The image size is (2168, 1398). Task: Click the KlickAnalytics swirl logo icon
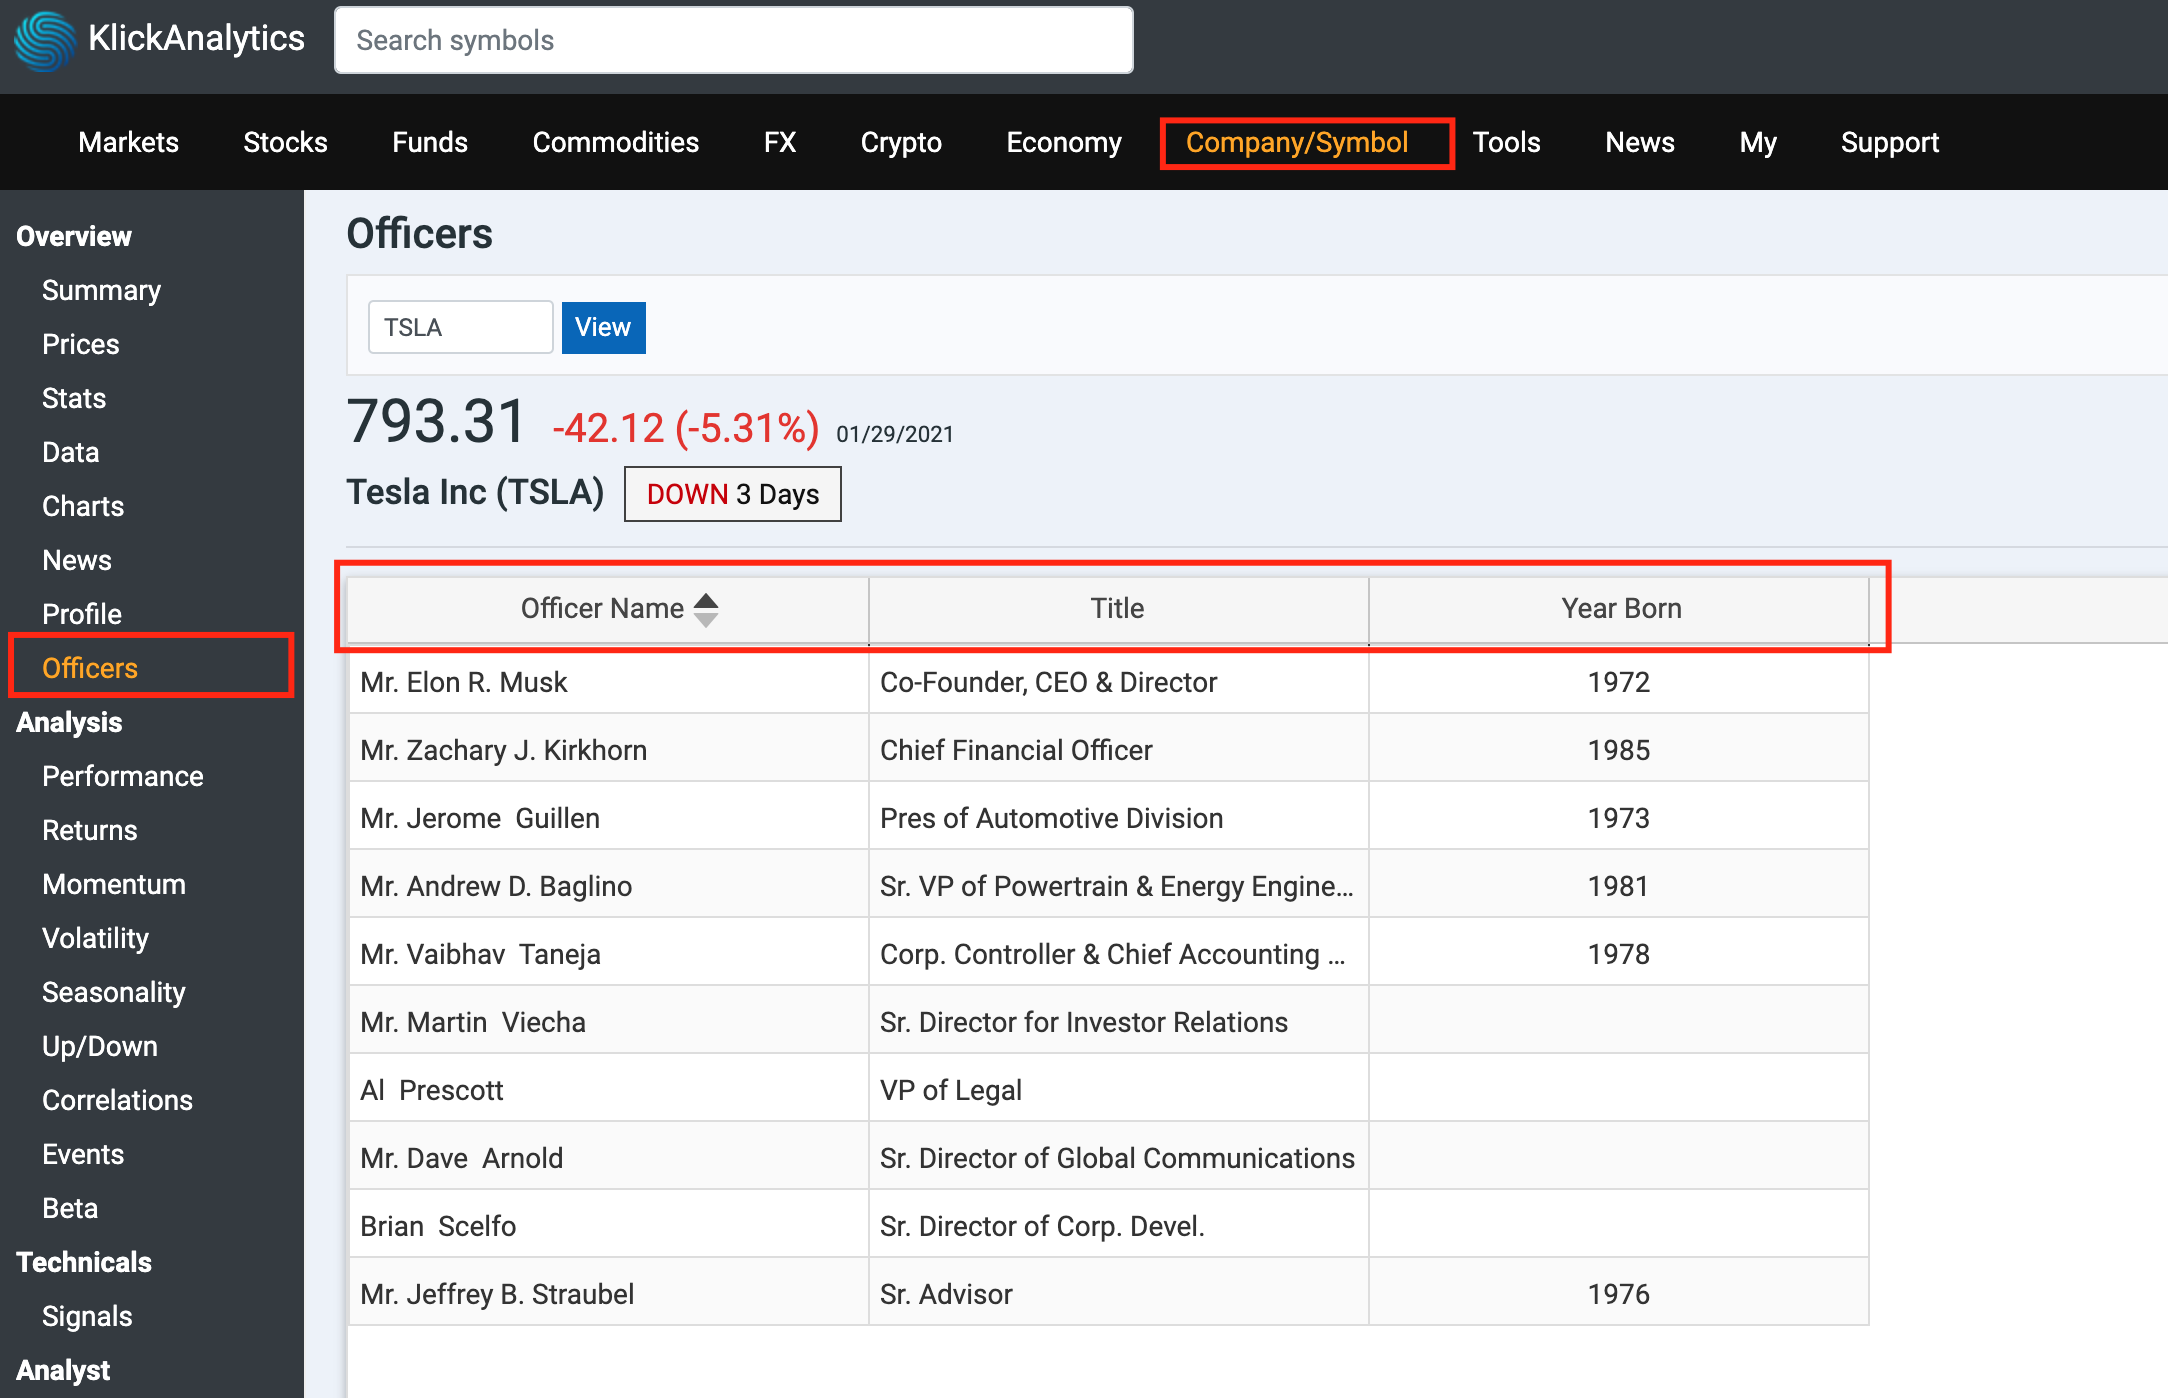pyautogui.click(x=44, y=40)
